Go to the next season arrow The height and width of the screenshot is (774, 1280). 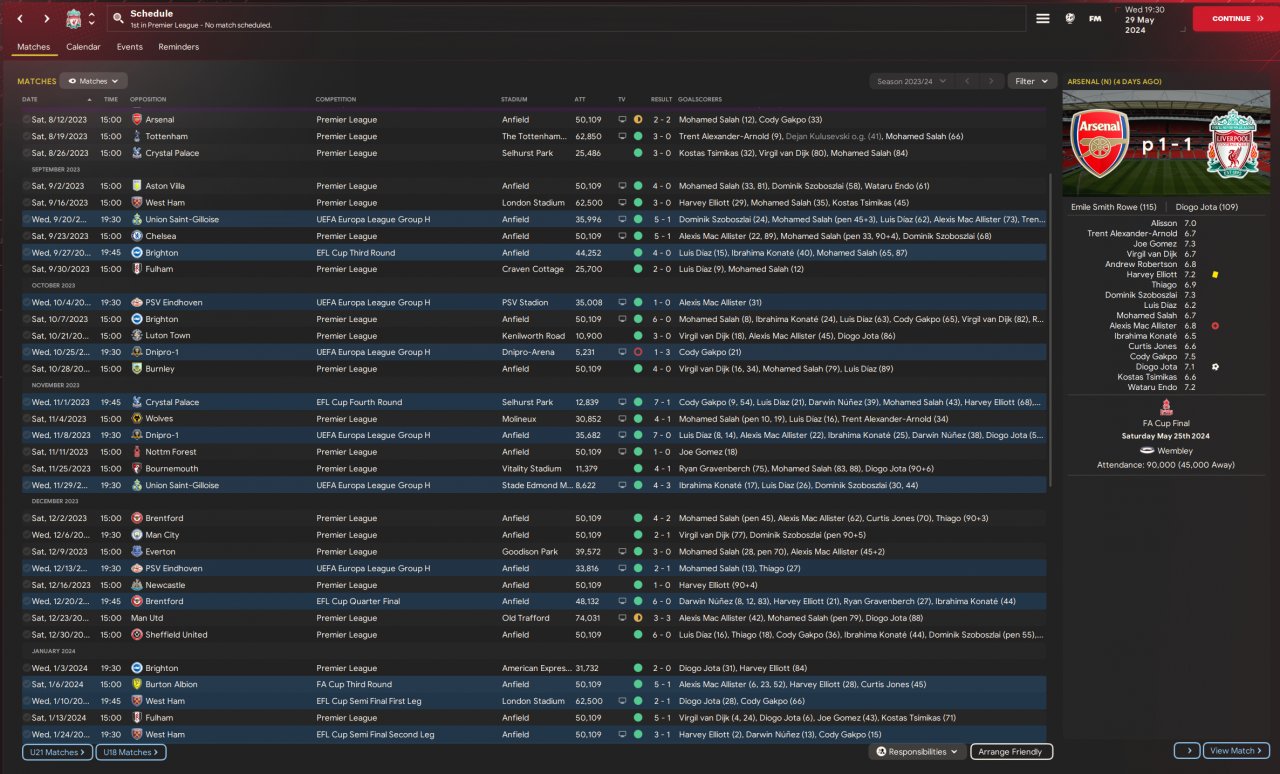click(x=991, y=81)
